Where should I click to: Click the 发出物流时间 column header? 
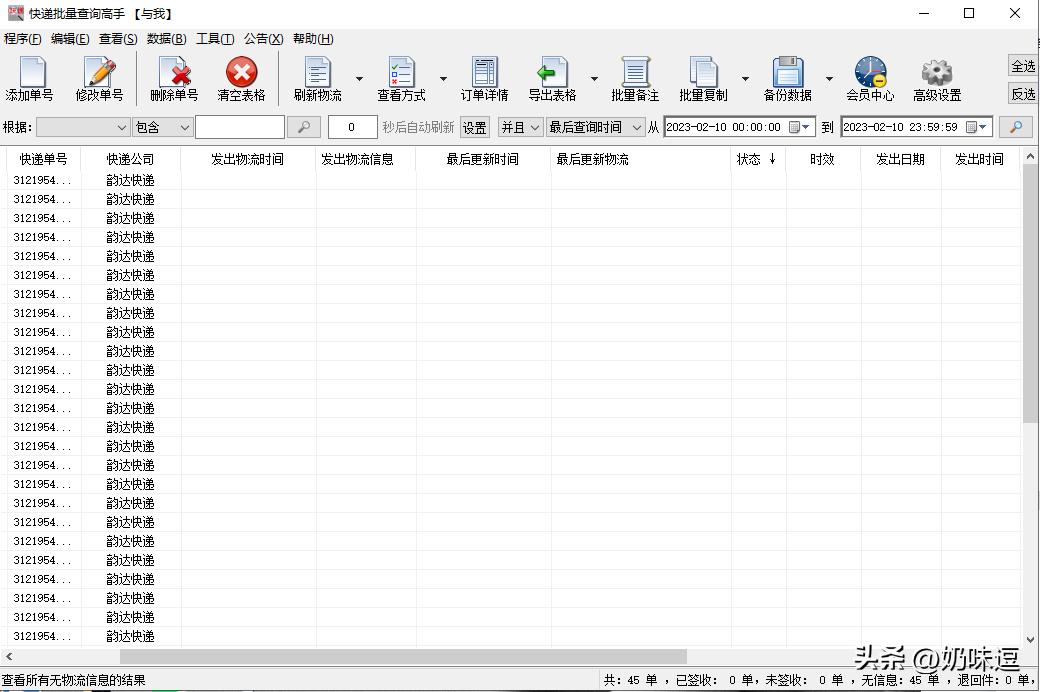[x=248, y=159]
